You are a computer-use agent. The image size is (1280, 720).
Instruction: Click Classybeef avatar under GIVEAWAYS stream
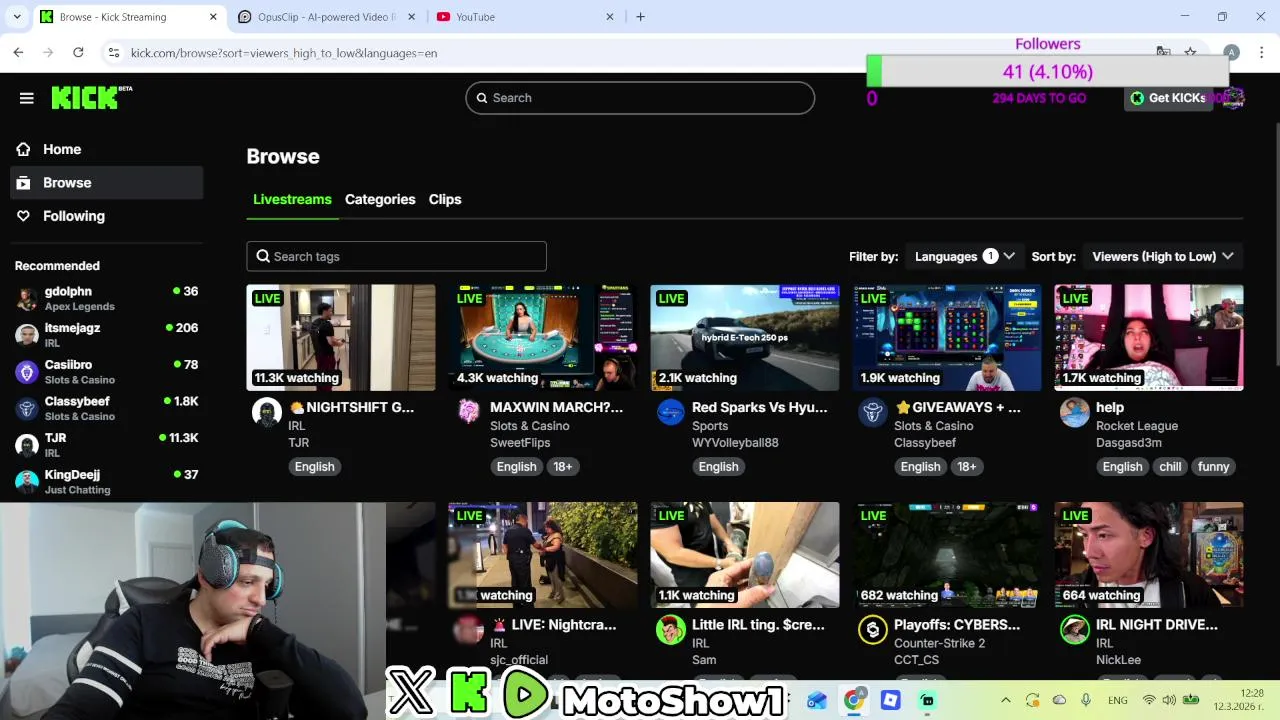tap(873, 412)
